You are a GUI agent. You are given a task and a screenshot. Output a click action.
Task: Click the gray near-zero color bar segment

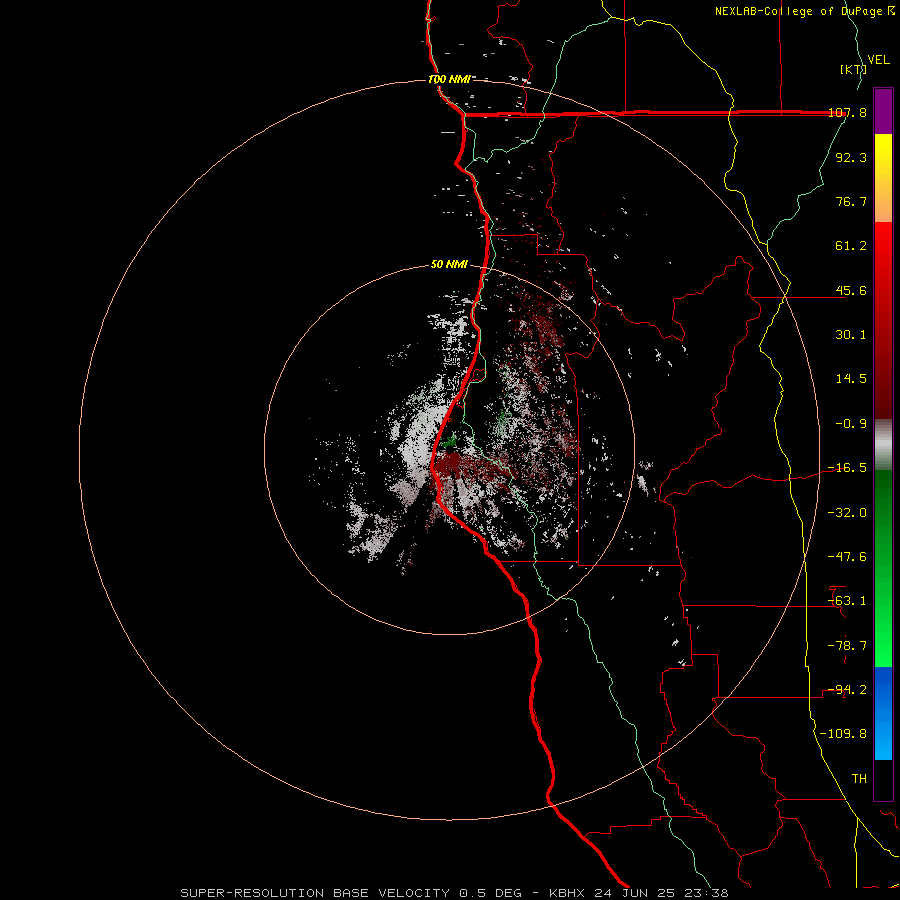(x=883, y=445)
